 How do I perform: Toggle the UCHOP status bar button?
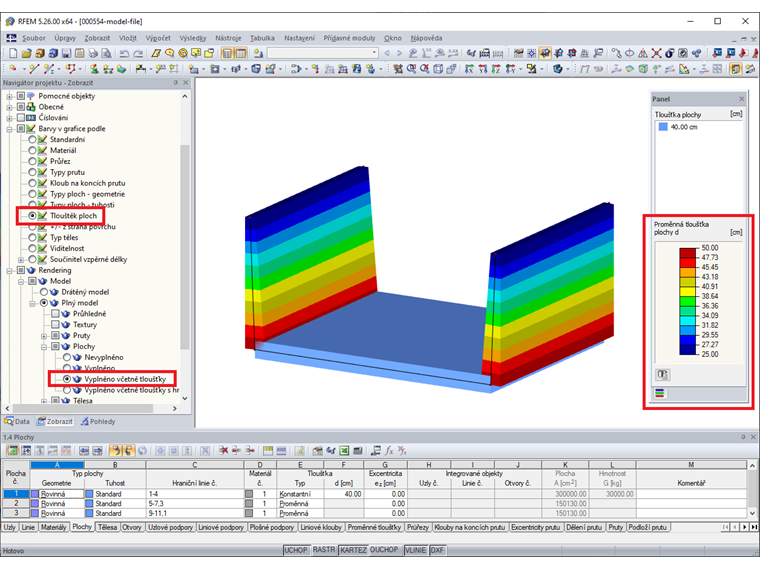pyautogui.click(x=295, y=550)
